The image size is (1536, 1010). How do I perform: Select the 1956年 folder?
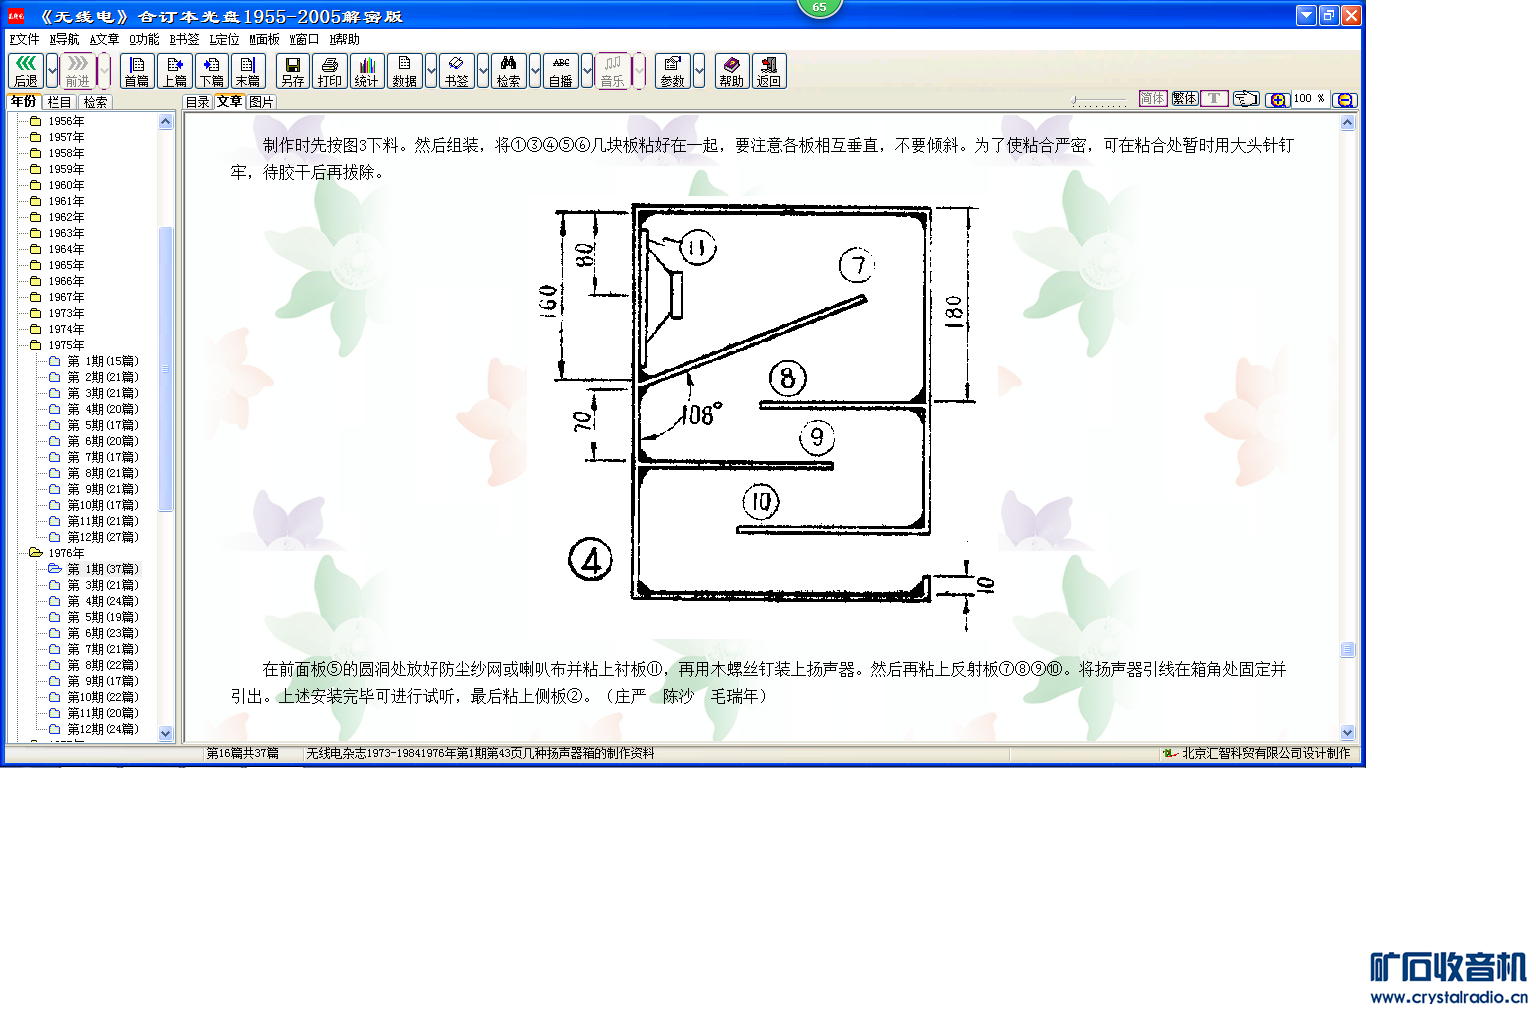[57, 121]
